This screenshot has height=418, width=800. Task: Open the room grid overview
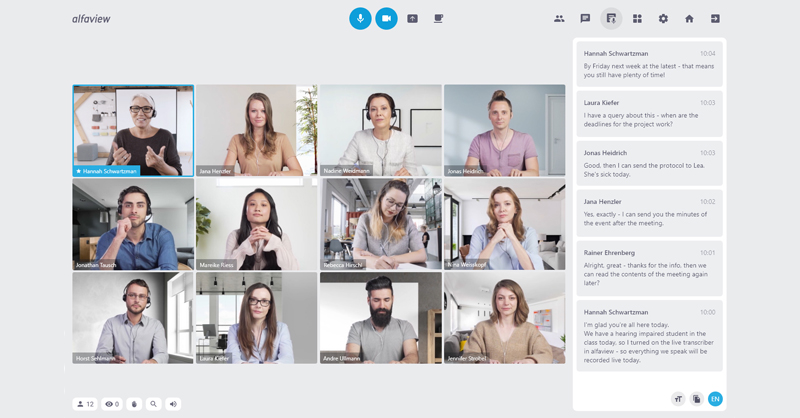pos(637,18)
